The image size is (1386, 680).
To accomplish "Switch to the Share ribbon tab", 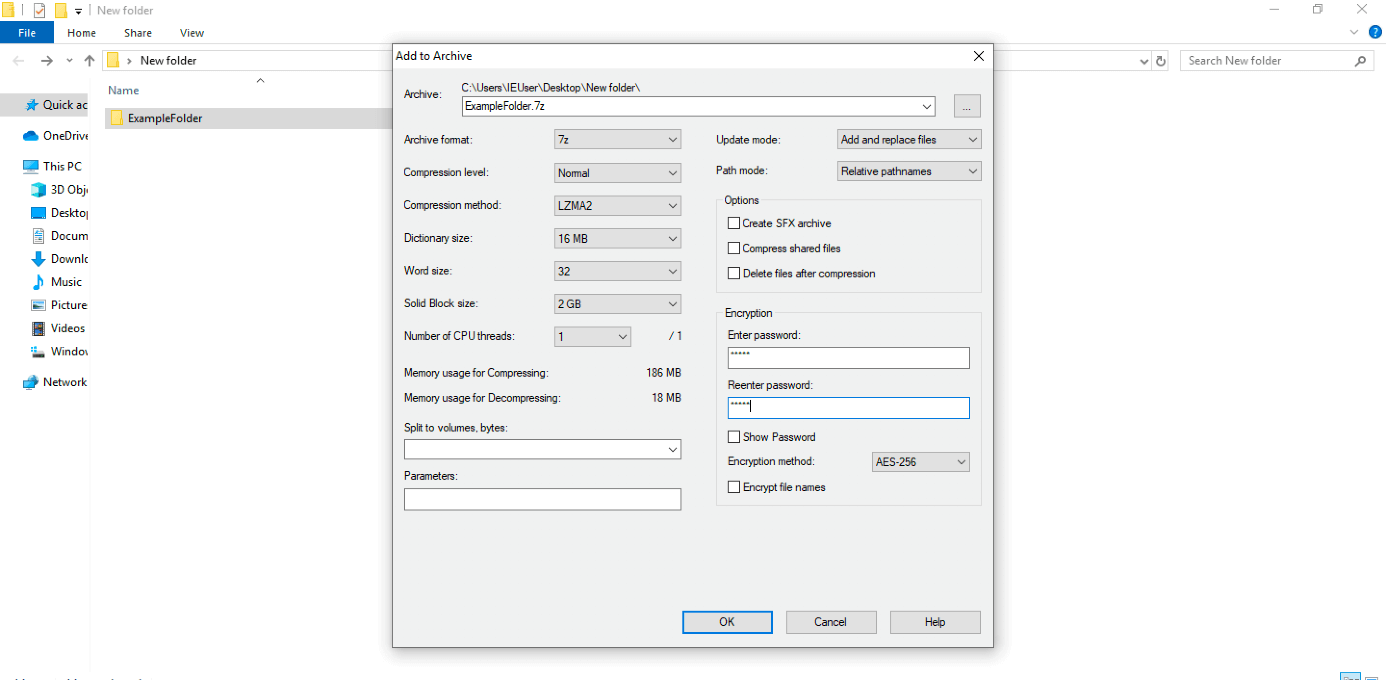I will 138,33.
